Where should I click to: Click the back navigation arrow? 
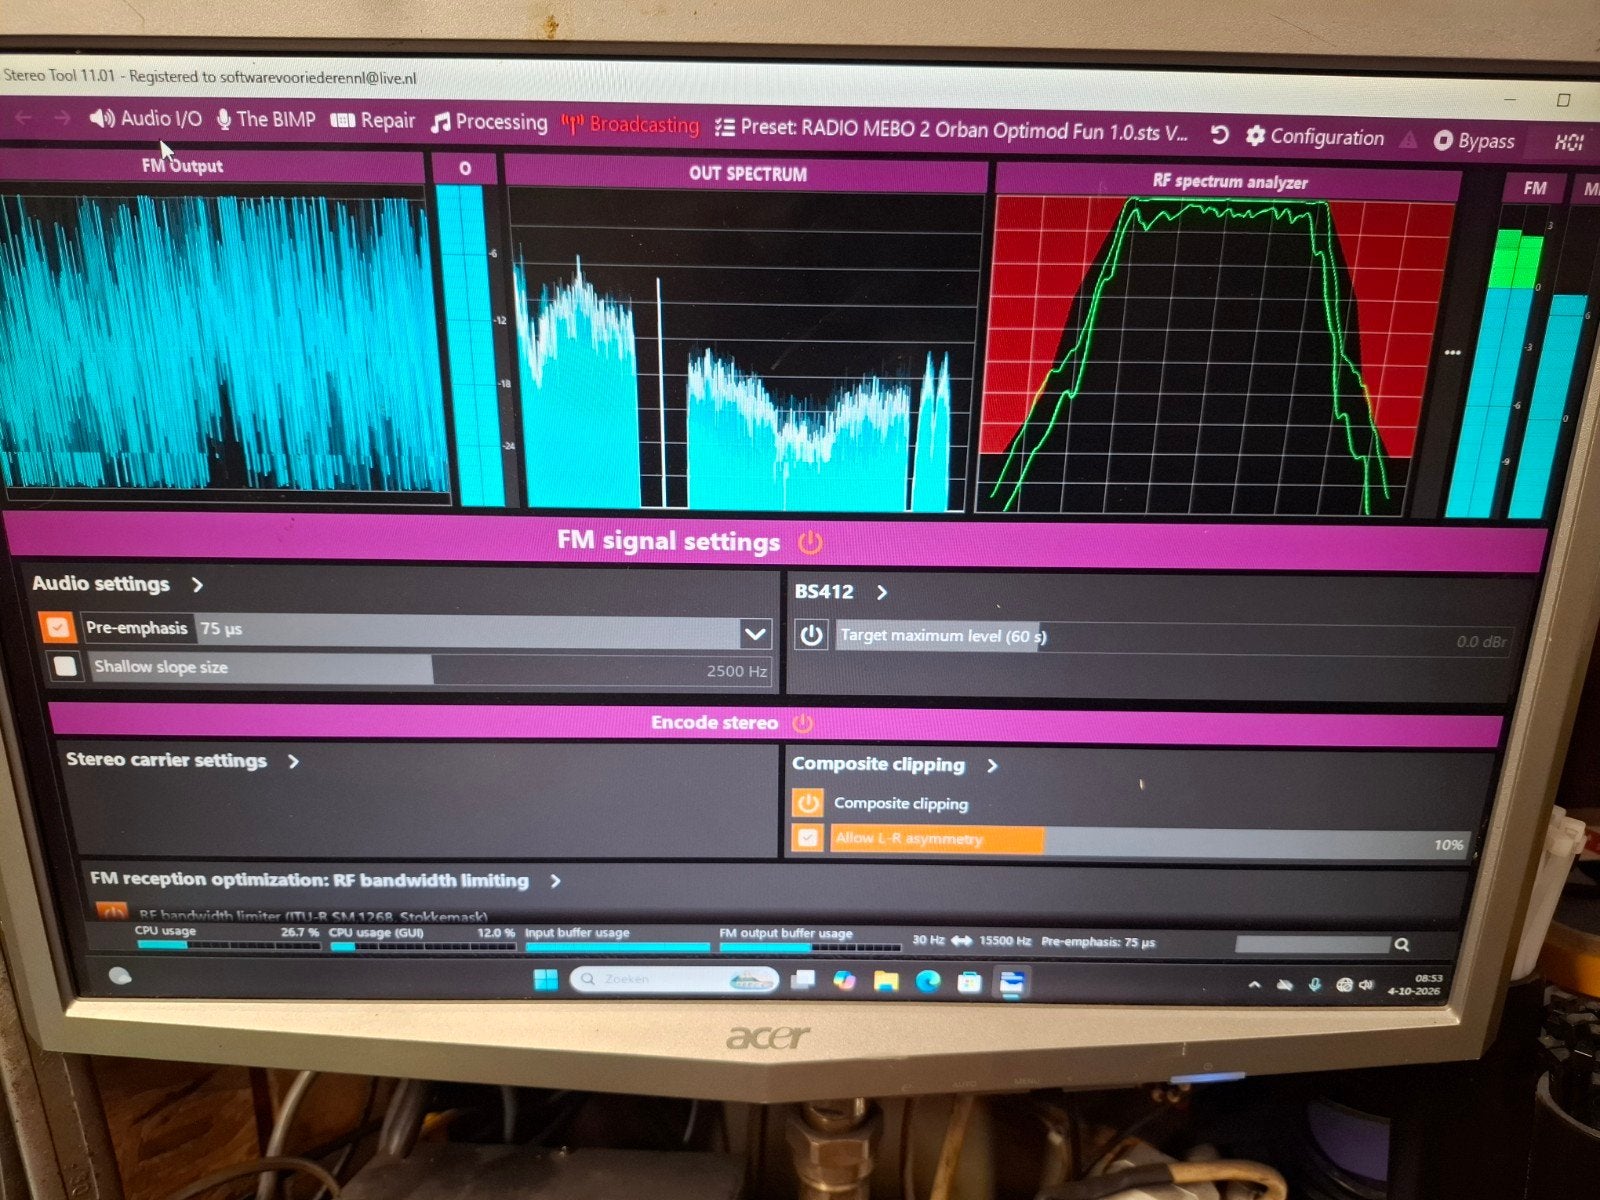(24, 117)
